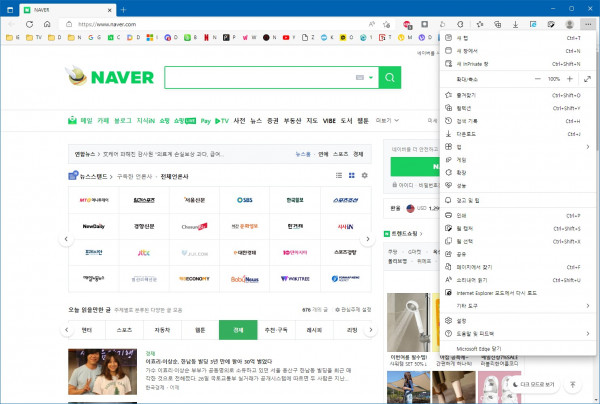Open the couple photo article thumbnail
600x404 pixels.
pos(103,371)
